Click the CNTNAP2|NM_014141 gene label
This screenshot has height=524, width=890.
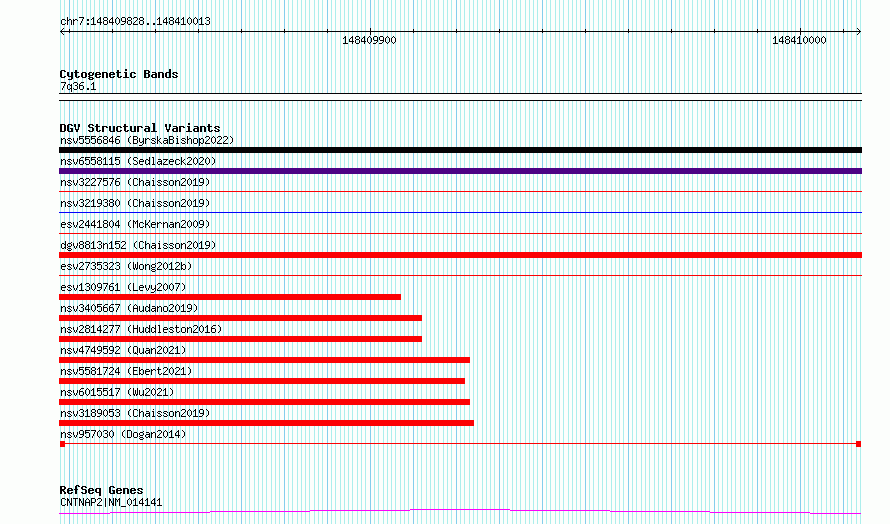pyautogui.click(x=111, y=502)
